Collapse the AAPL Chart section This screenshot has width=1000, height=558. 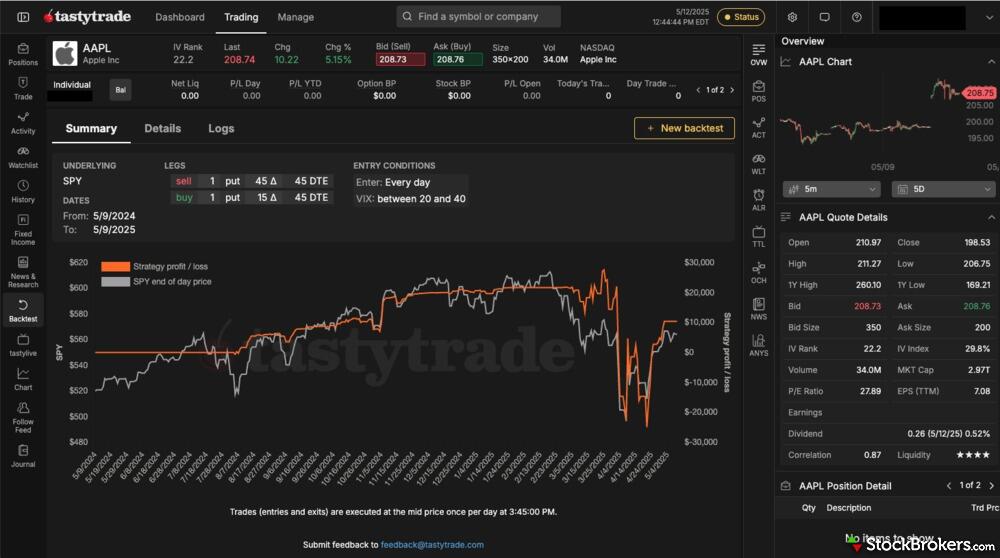tap(991, 62)
